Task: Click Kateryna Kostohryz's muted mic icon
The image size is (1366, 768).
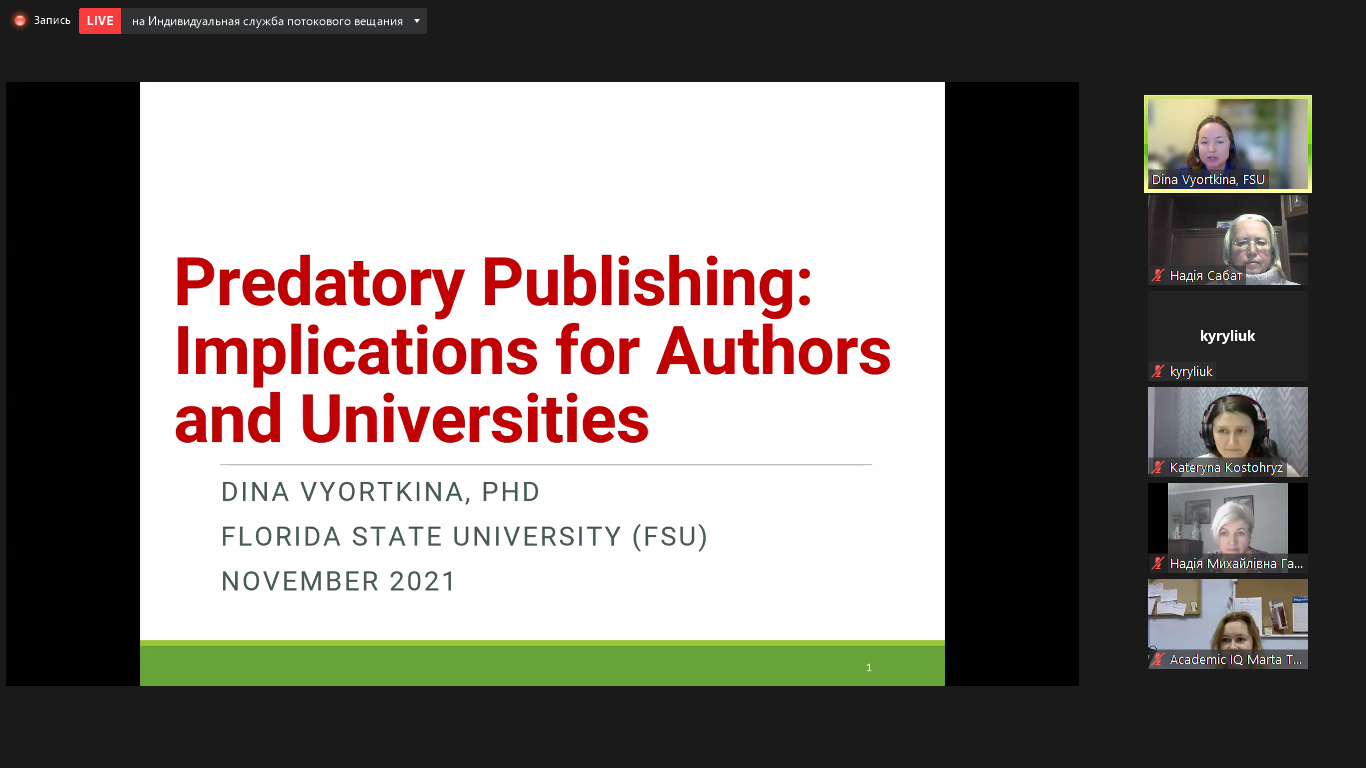Action: click(1158, 468)
